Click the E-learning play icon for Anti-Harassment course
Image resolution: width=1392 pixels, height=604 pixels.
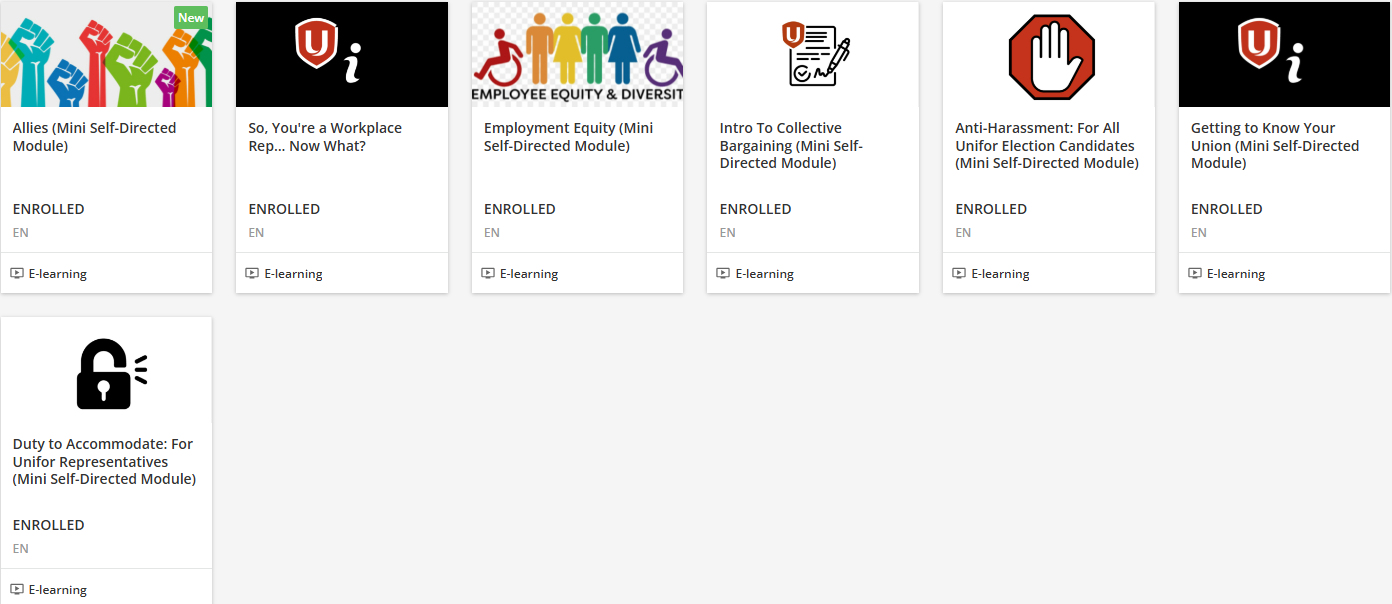point(960,272)
